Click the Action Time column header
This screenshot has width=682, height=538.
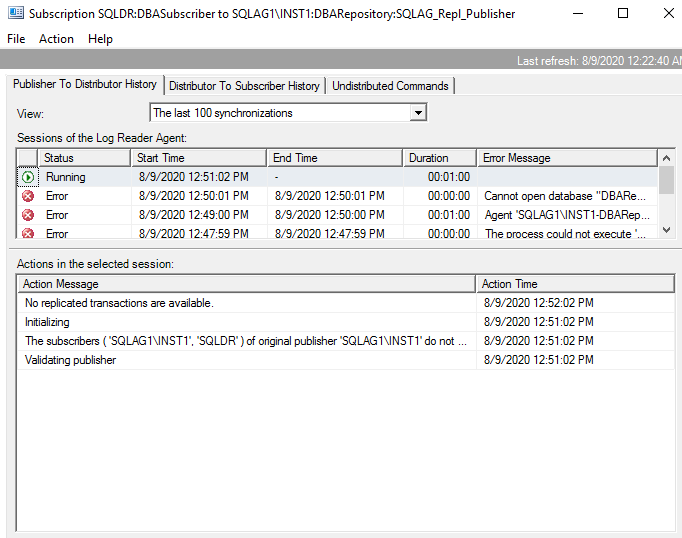click(x=574, y=284)
